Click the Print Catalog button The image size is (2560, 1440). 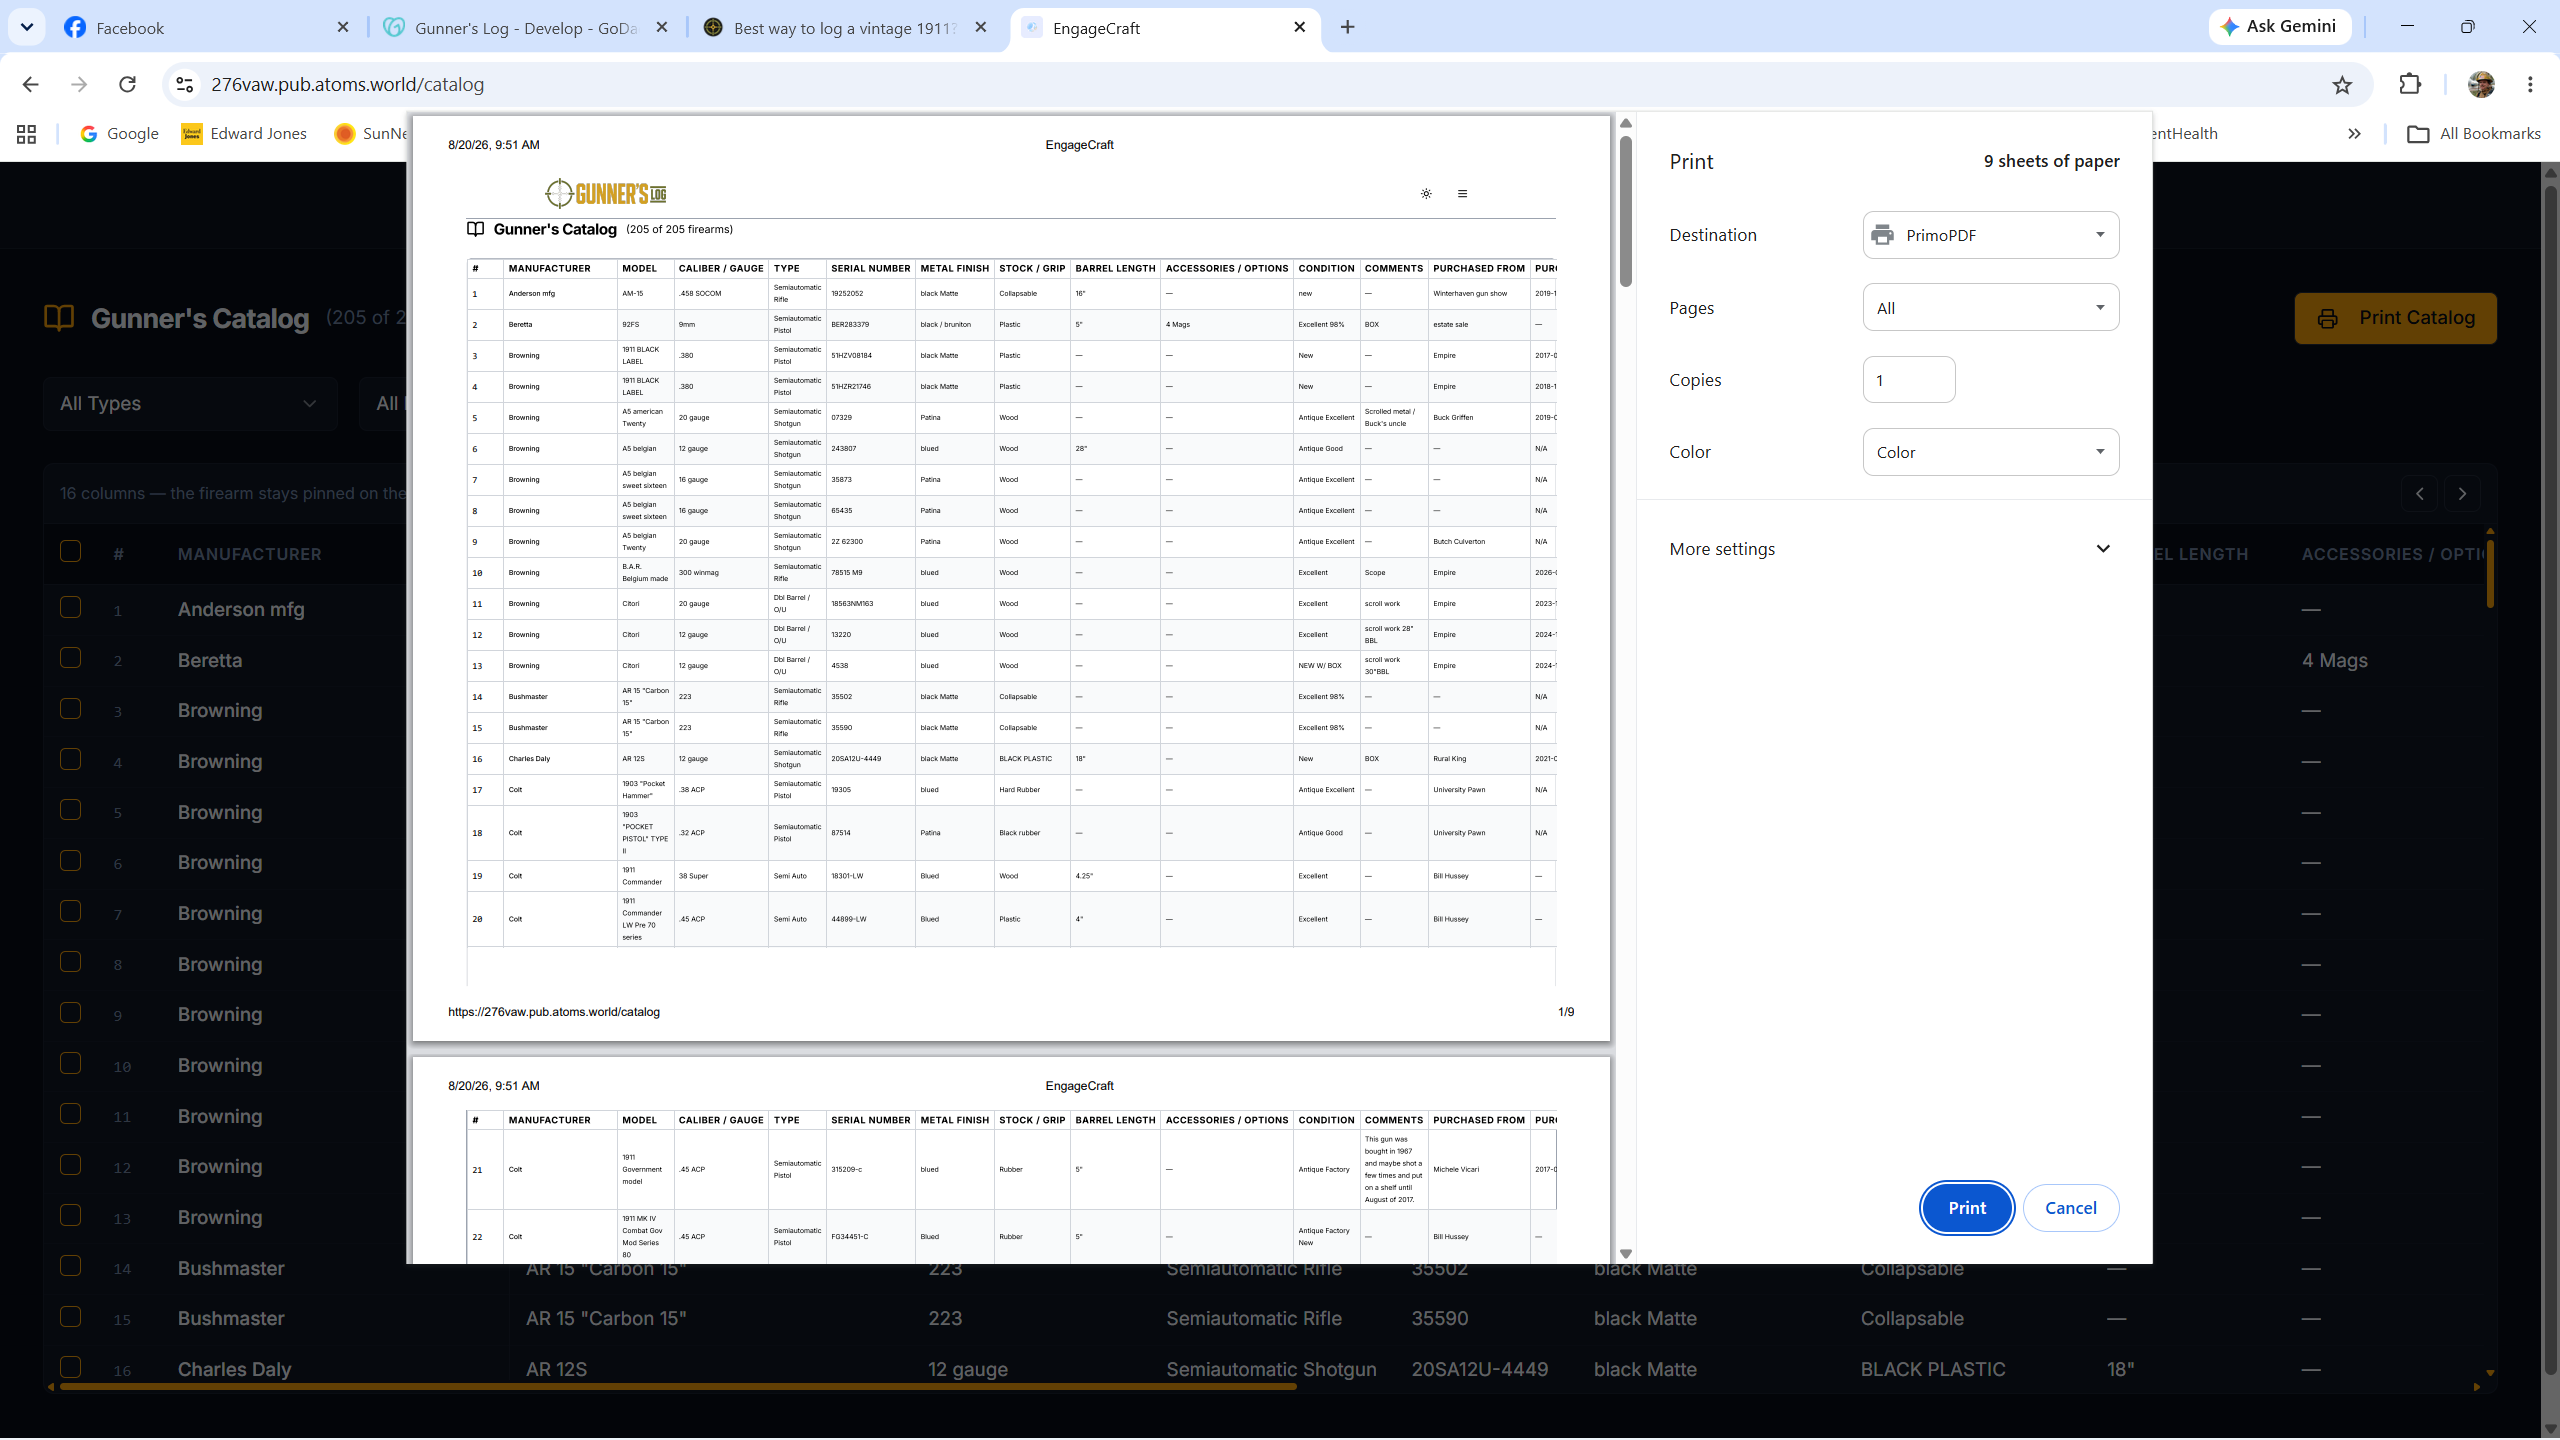(x=2395, y=318)
